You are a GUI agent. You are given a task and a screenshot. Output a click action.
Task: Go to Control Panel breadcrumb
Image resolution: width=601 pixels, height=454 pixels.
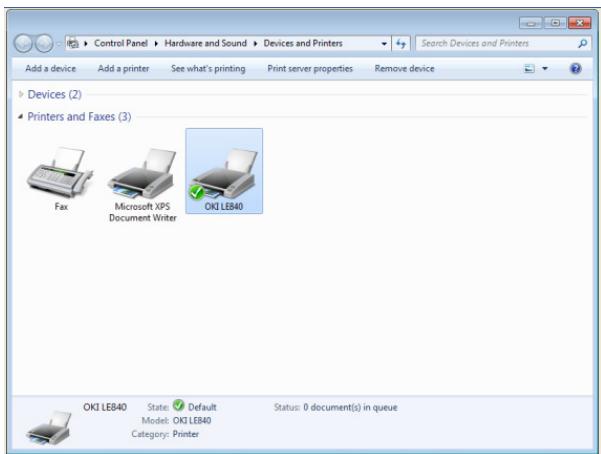121,43
